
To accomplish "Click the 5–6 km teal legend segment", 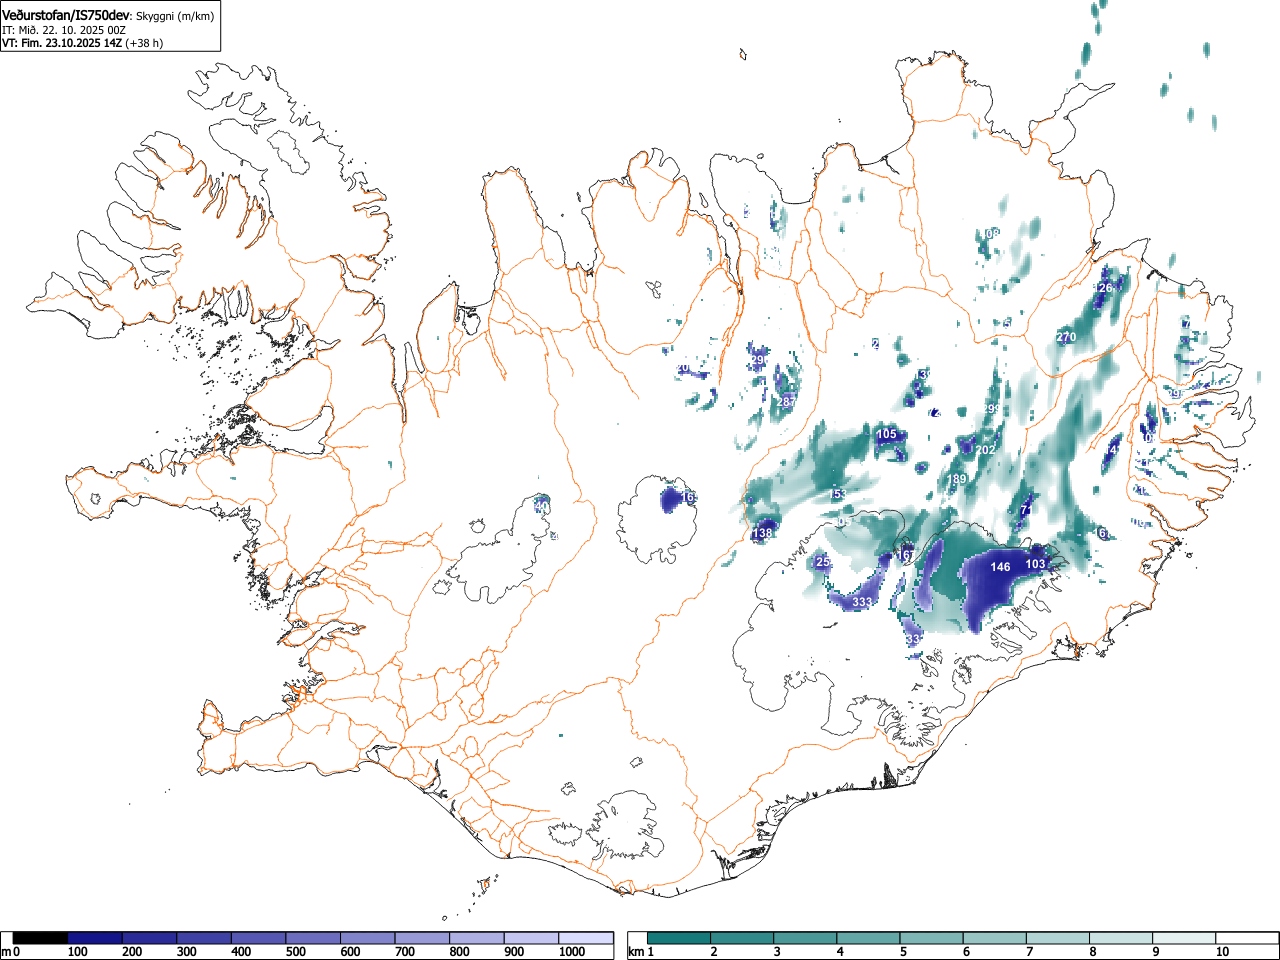I will coord(933,938).
